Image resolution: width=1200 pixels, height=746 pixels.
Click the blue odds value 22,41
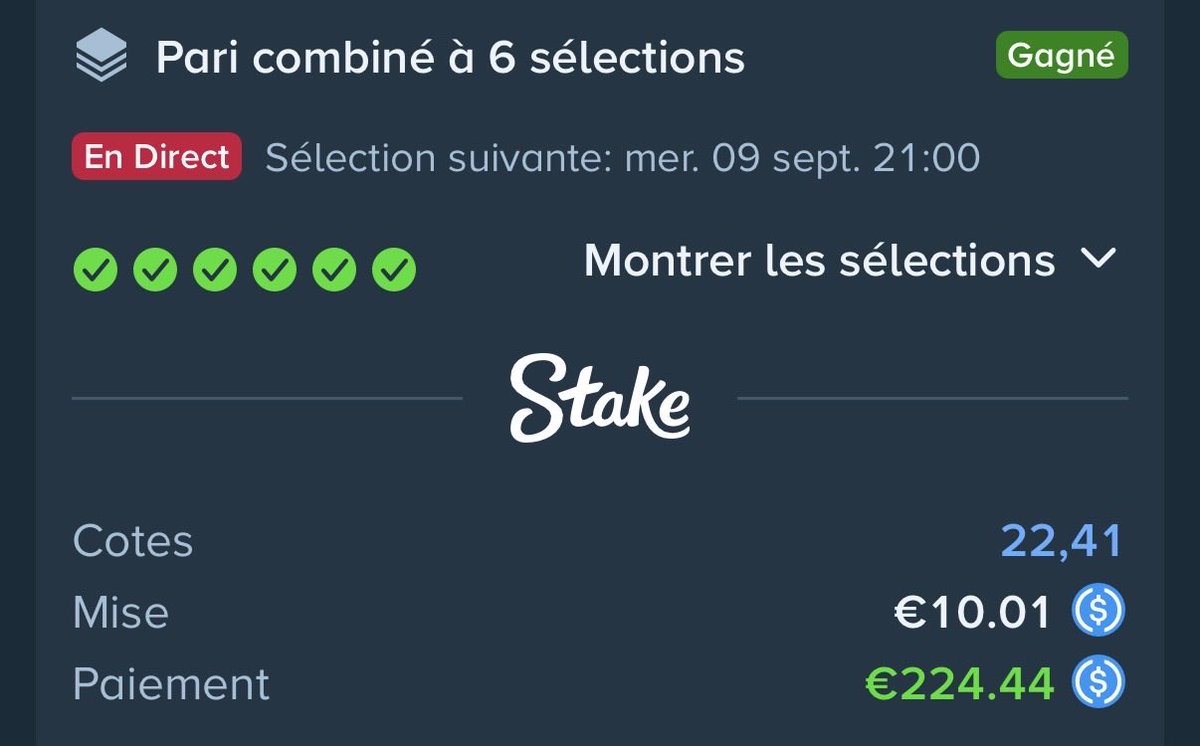click(x=1062, y=541)
